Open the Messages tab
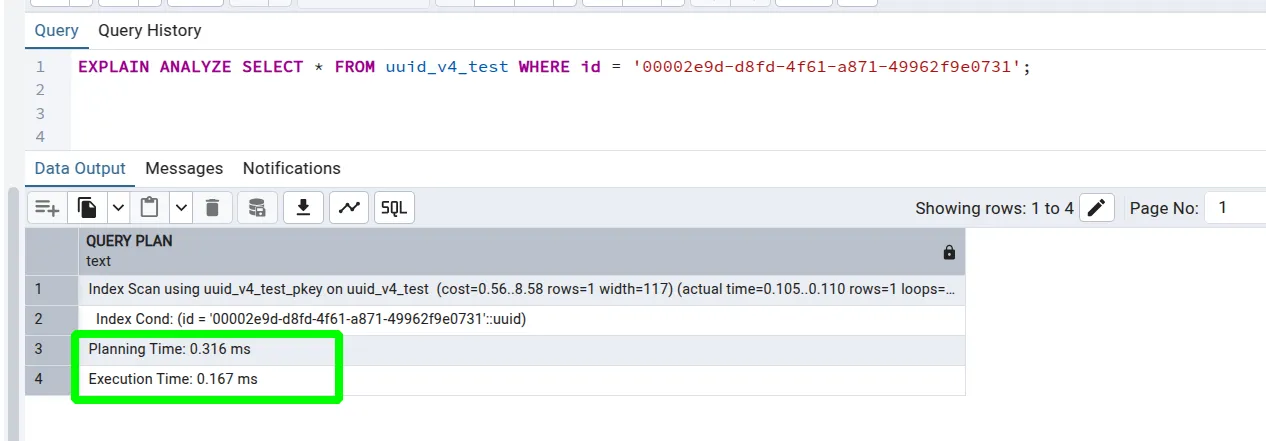1266x441 pixels. point(184,168)
